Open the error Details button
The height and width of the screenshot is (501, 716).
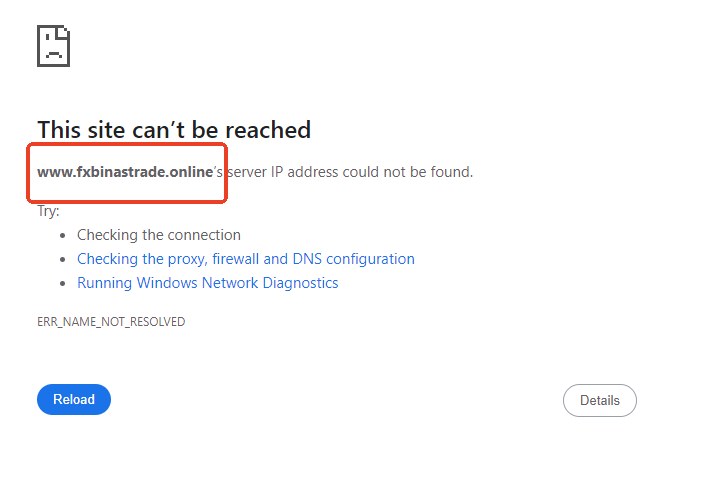[x=600, y=401]
